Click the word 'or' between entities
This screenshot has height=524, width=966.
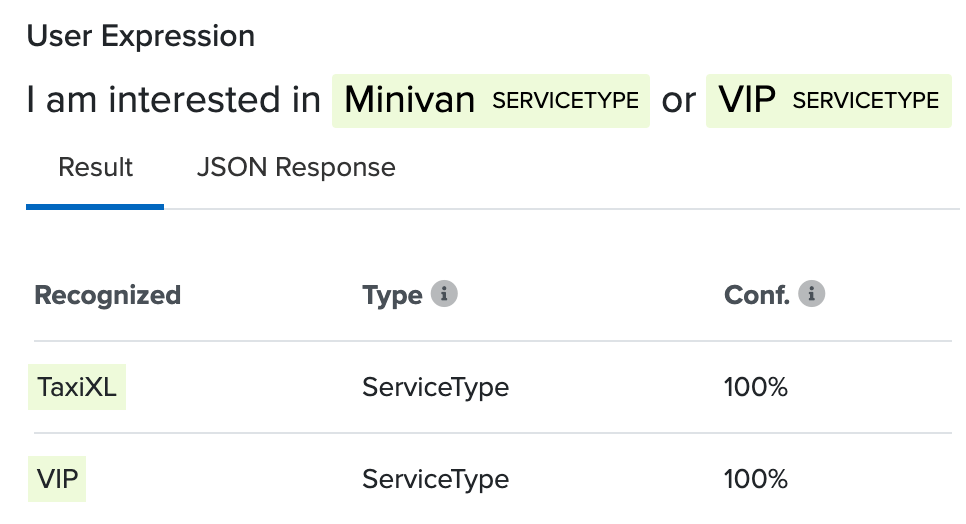click(x=678, y=100)
